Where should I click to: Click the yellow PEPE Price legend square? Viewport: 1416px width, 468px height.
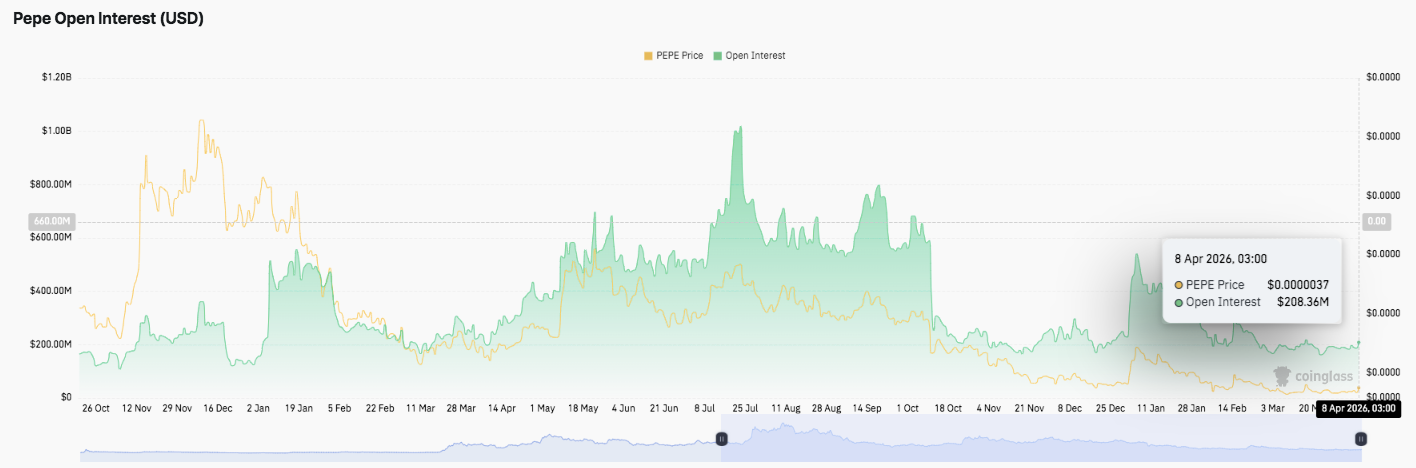[x=648, y=56]
